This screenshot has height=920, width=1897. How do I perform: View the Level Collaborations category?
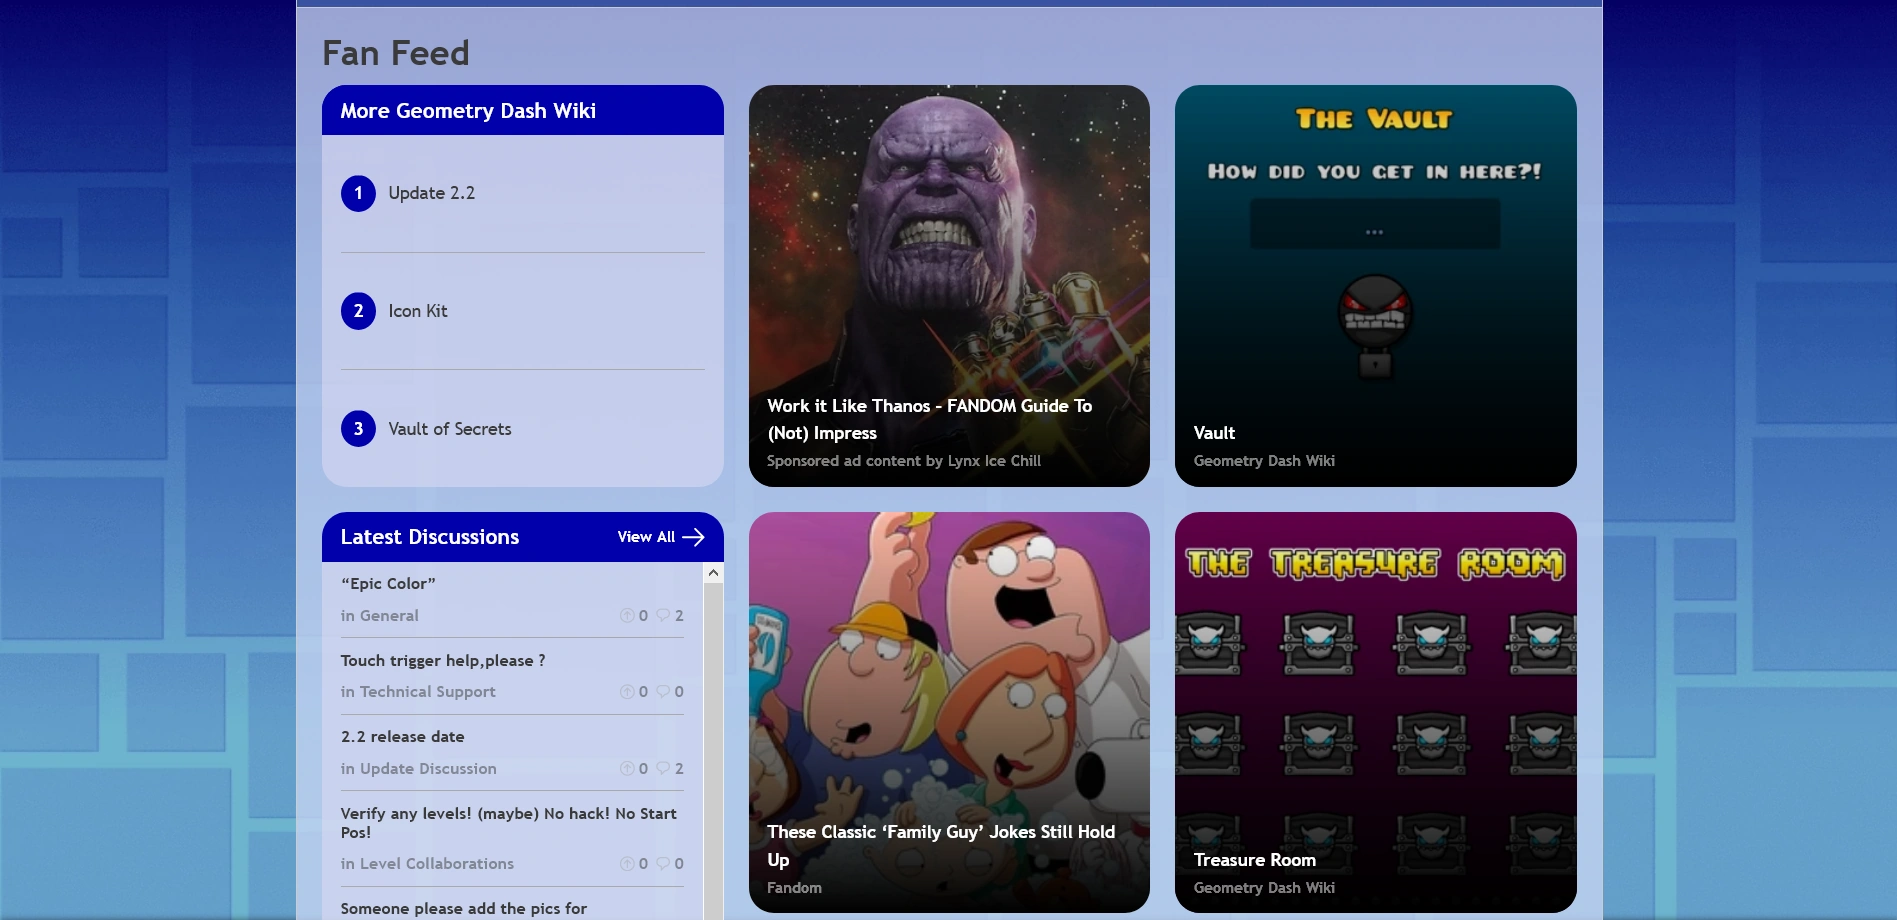click(437, 864)
